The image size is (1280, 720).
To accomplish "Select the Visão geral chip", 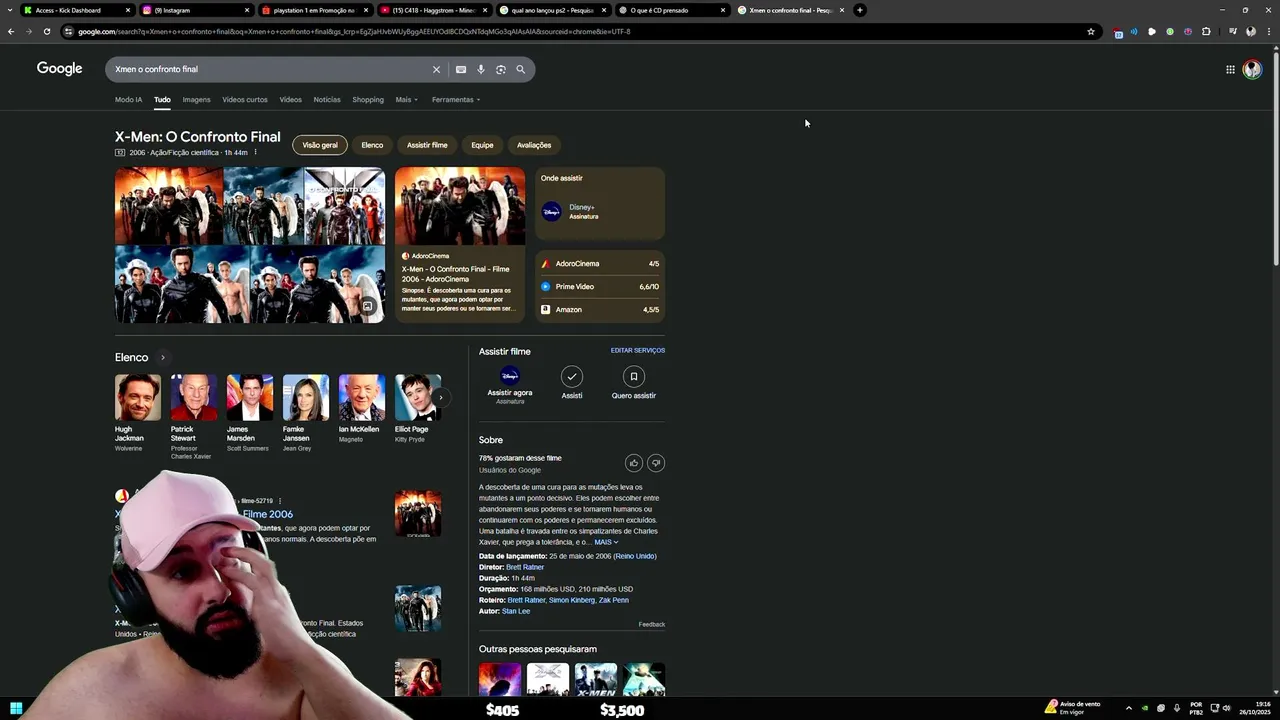I will [320, 145].
